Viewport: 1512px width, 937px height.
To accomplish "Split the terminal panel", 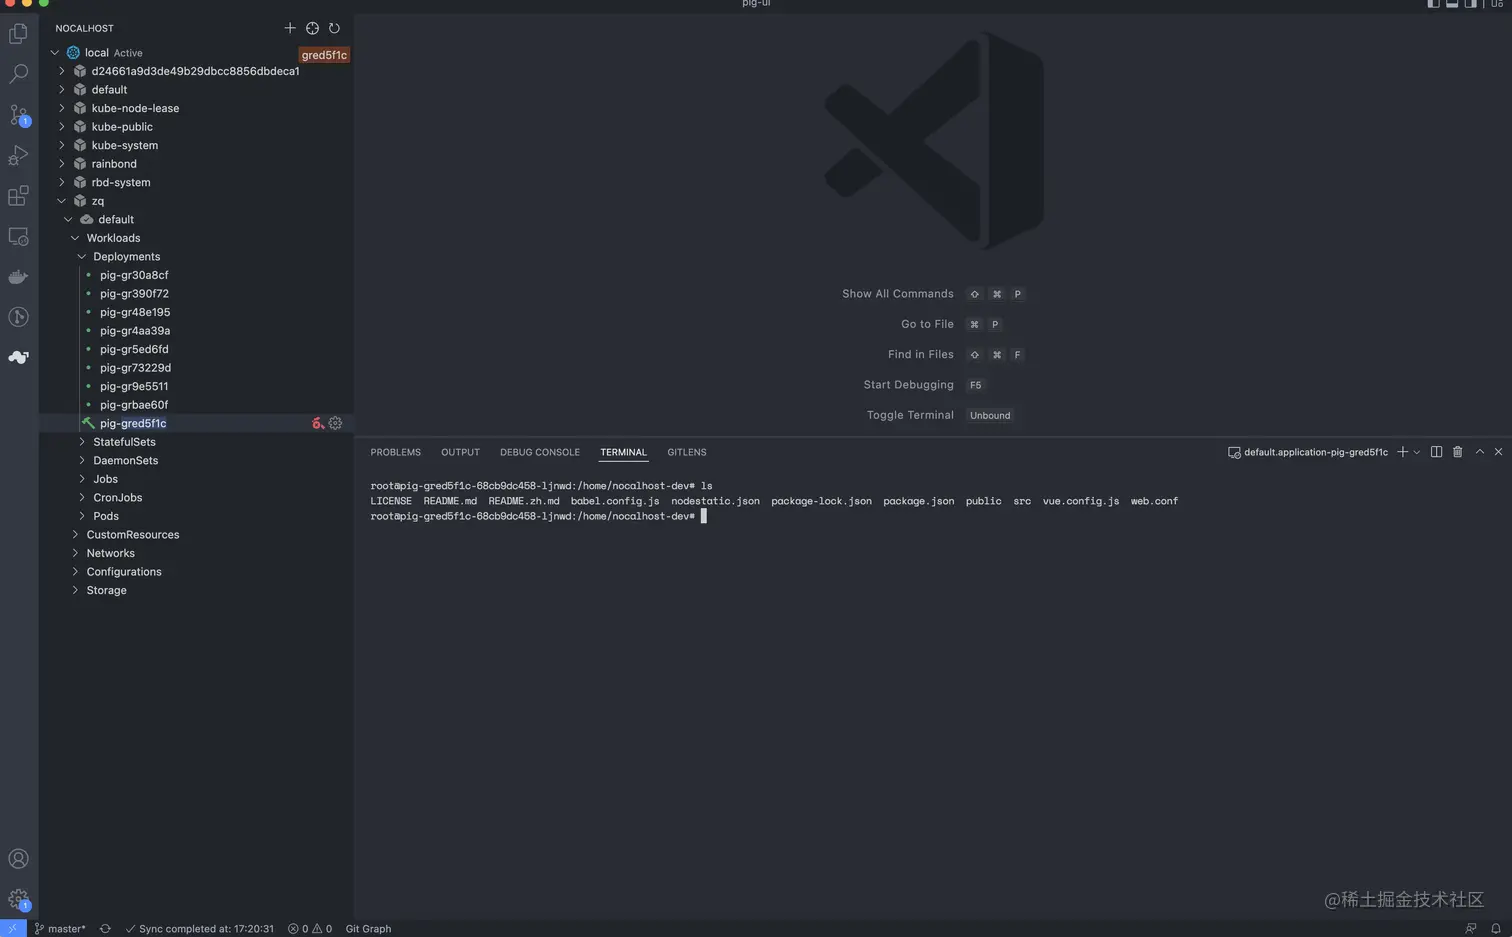I will pyautogui.click(x=1436, y=452).
